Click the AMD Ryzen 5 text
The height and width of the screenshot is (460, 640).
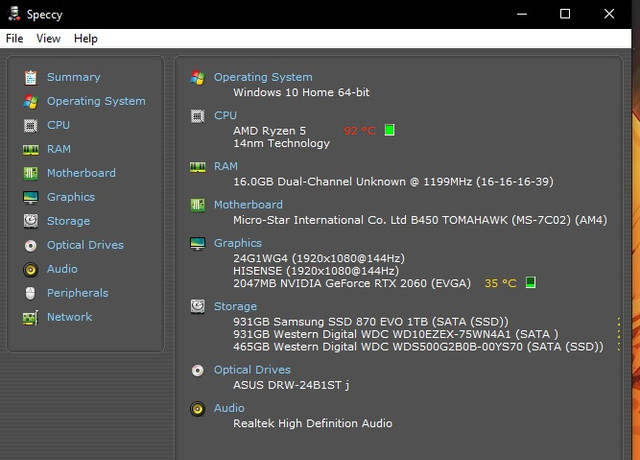269,131
